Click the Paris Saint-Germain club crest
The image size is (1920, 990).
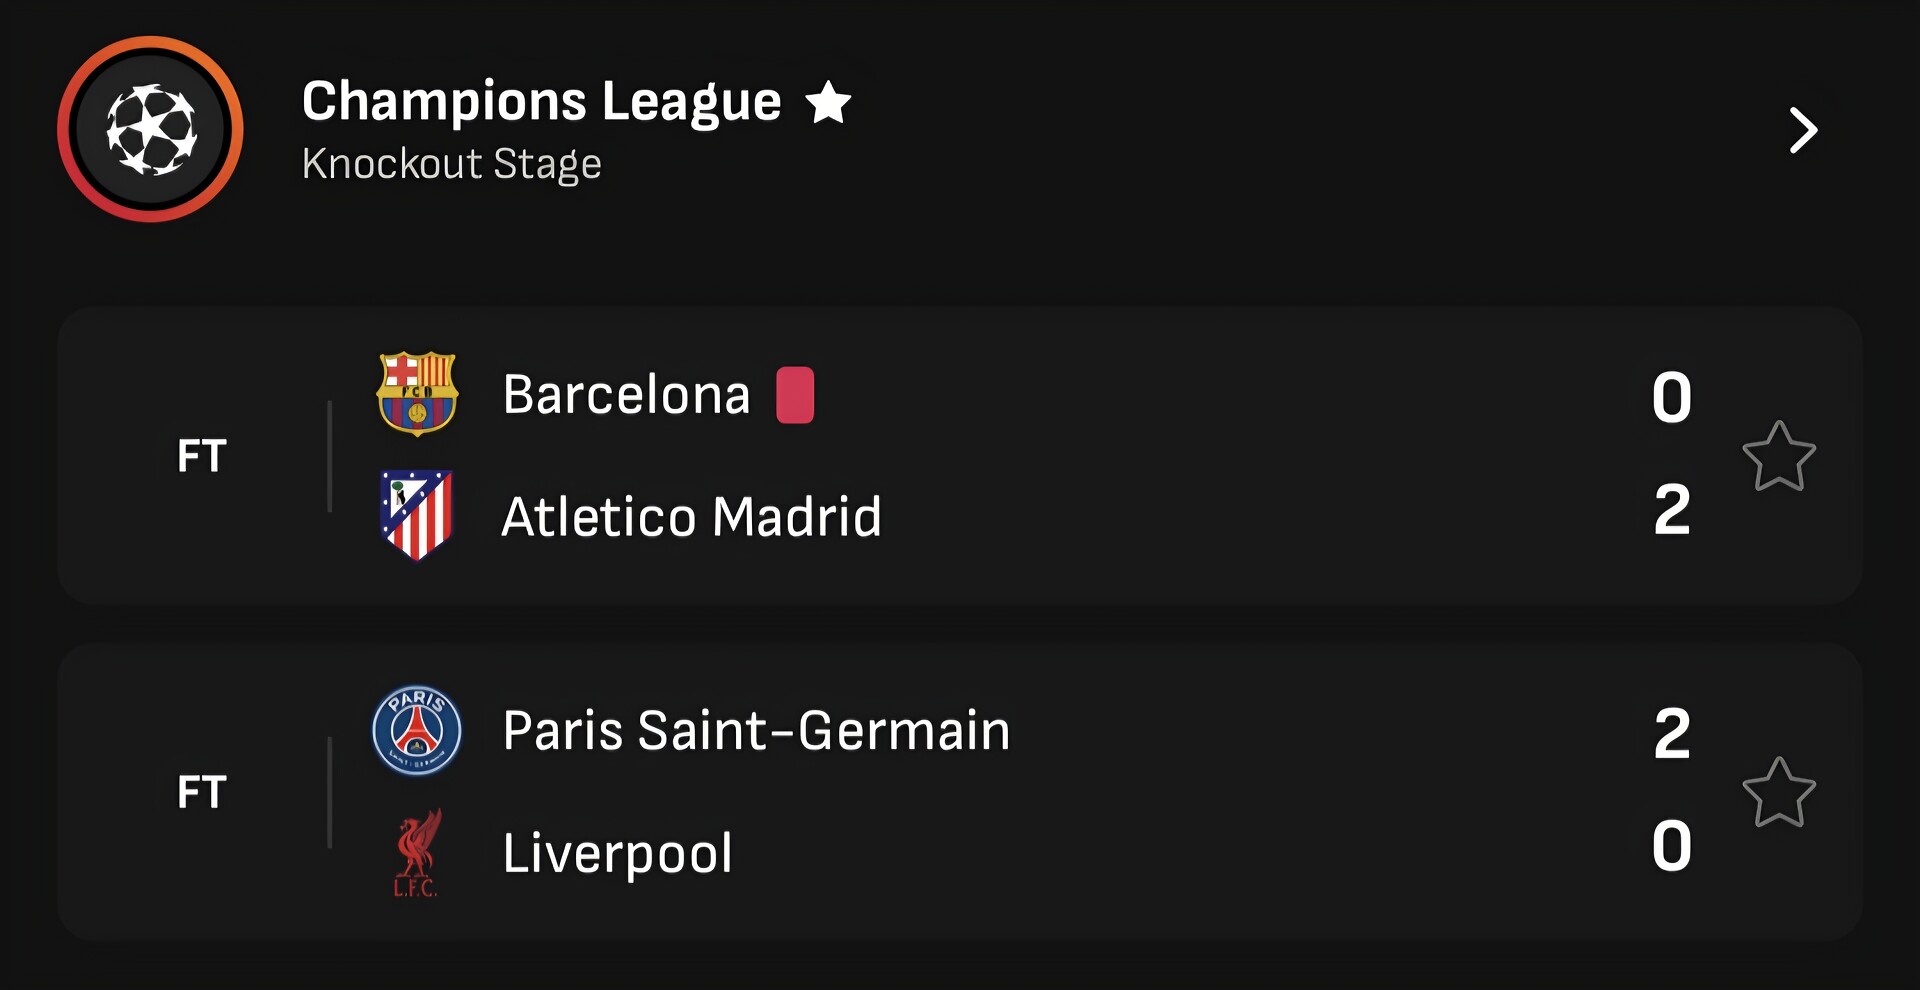(417, 730)
